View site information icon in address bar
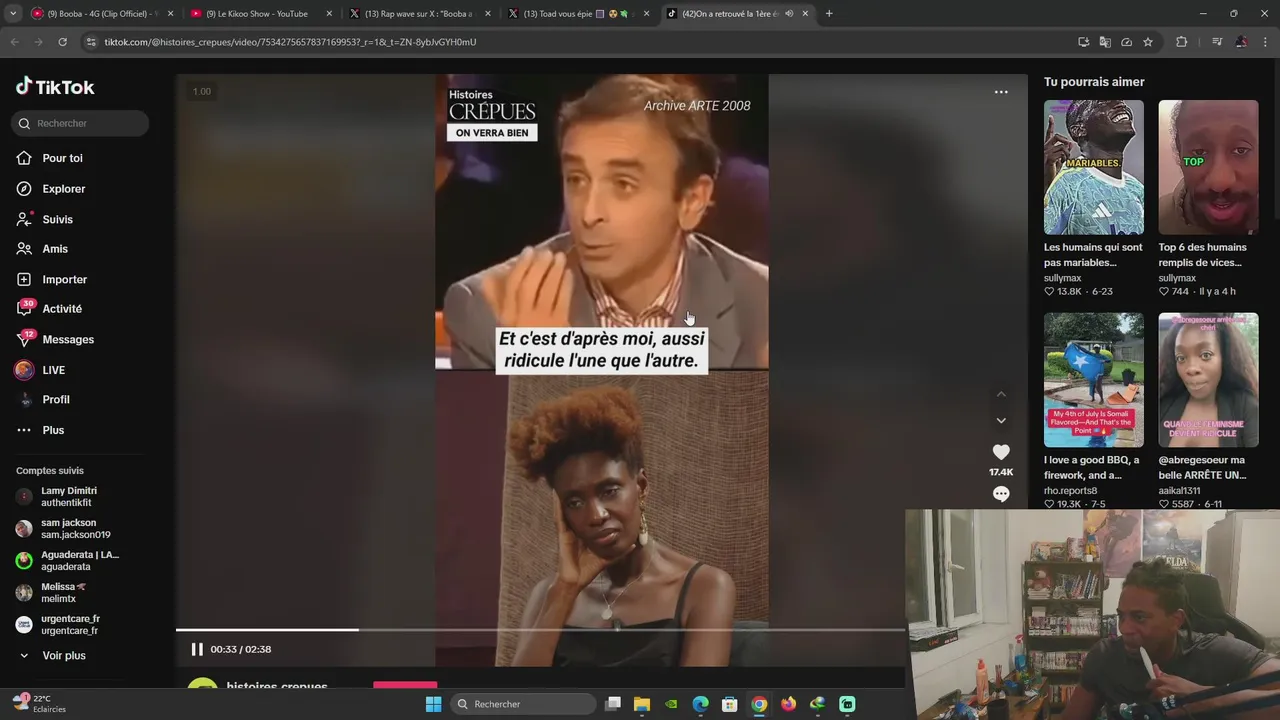The image size is (1280, 720). [91, 42]
